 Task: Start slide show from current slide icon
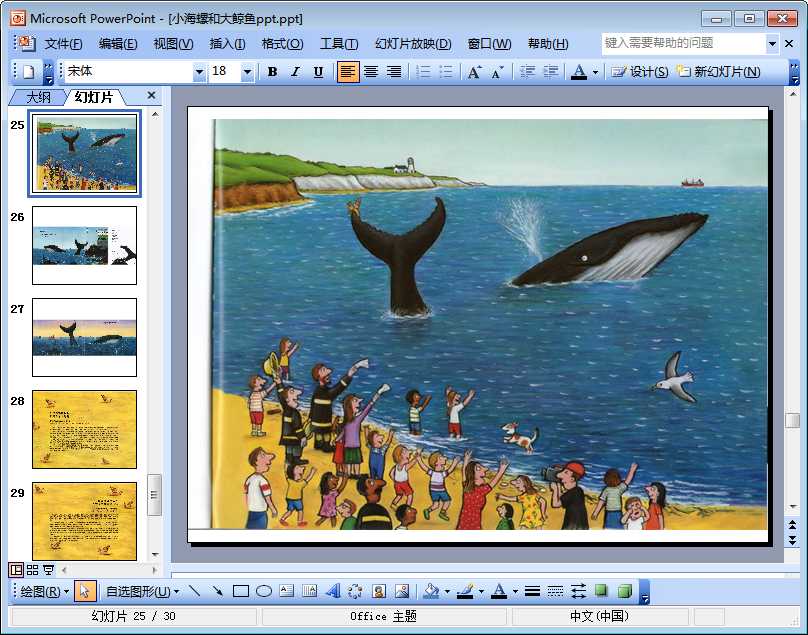click(x=48, y=570)
